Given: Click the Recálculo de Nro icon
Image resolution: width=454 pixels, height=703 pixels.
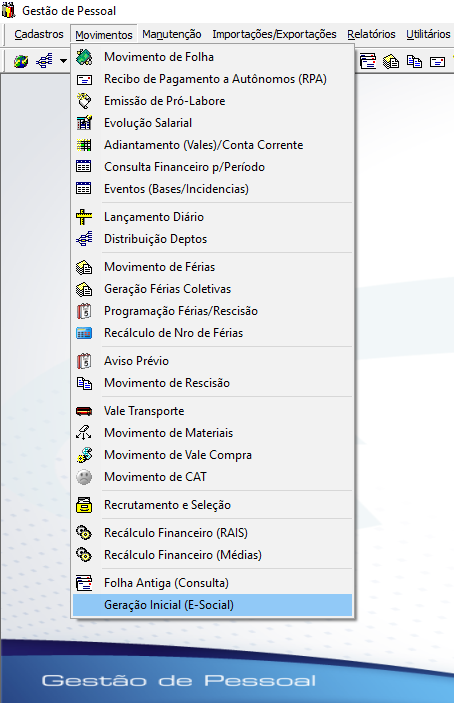Looking at the screenshot, I should click(x=84, y=333).
